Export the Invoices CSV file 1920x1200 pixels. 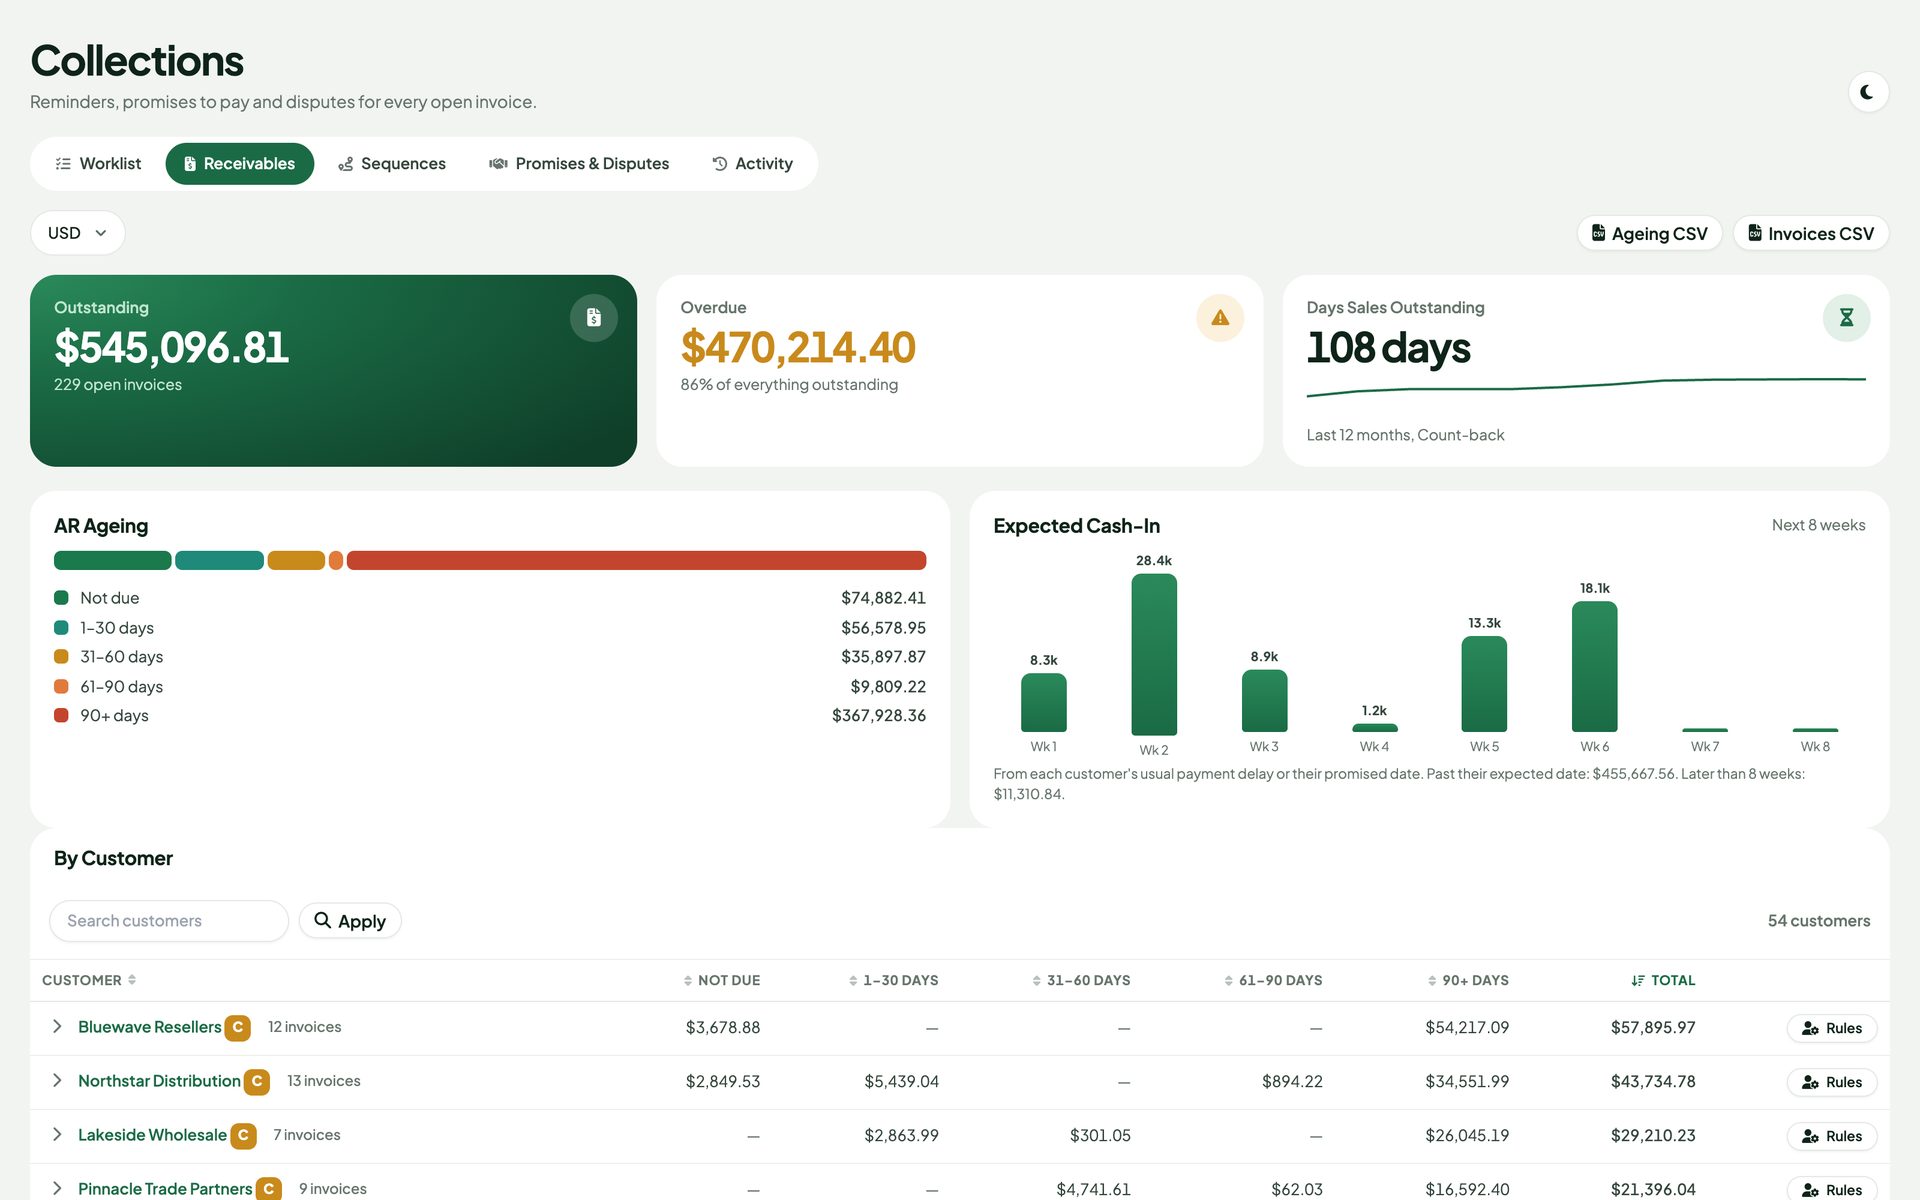1810,233
